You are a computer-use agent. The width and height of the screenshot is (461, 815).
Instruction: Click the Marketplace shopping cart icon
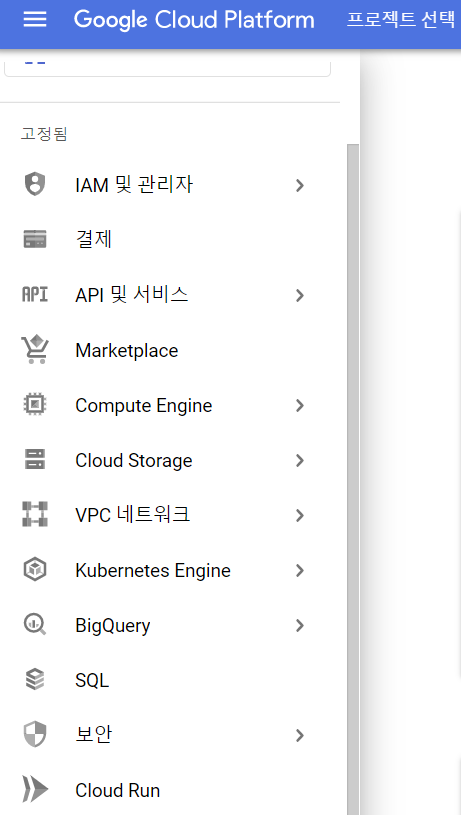tap(35, 349)
